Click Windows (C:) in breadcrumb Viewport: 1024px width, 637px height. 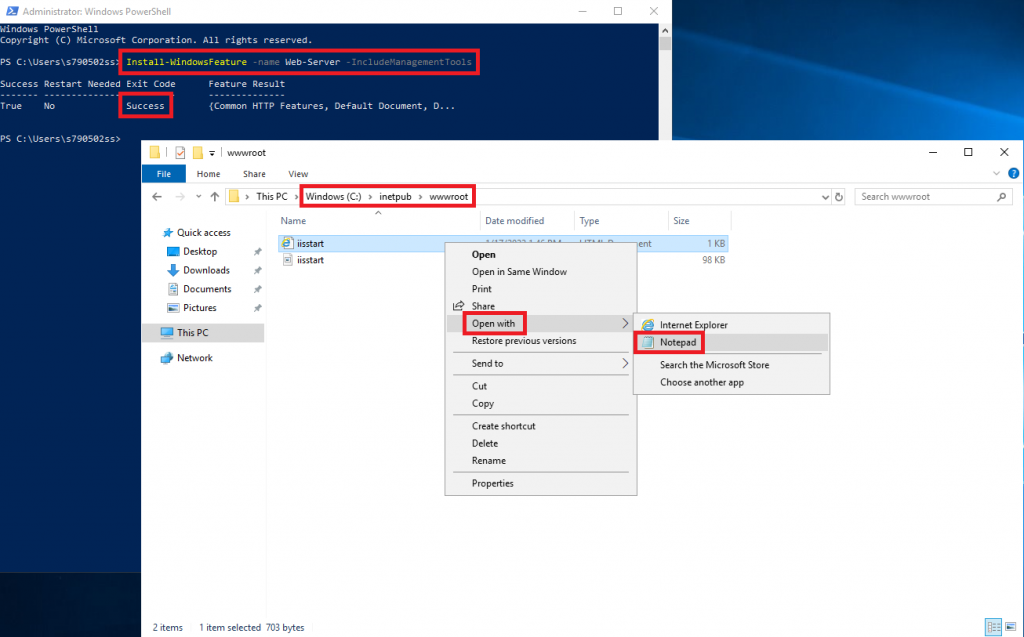click(333, 197)
